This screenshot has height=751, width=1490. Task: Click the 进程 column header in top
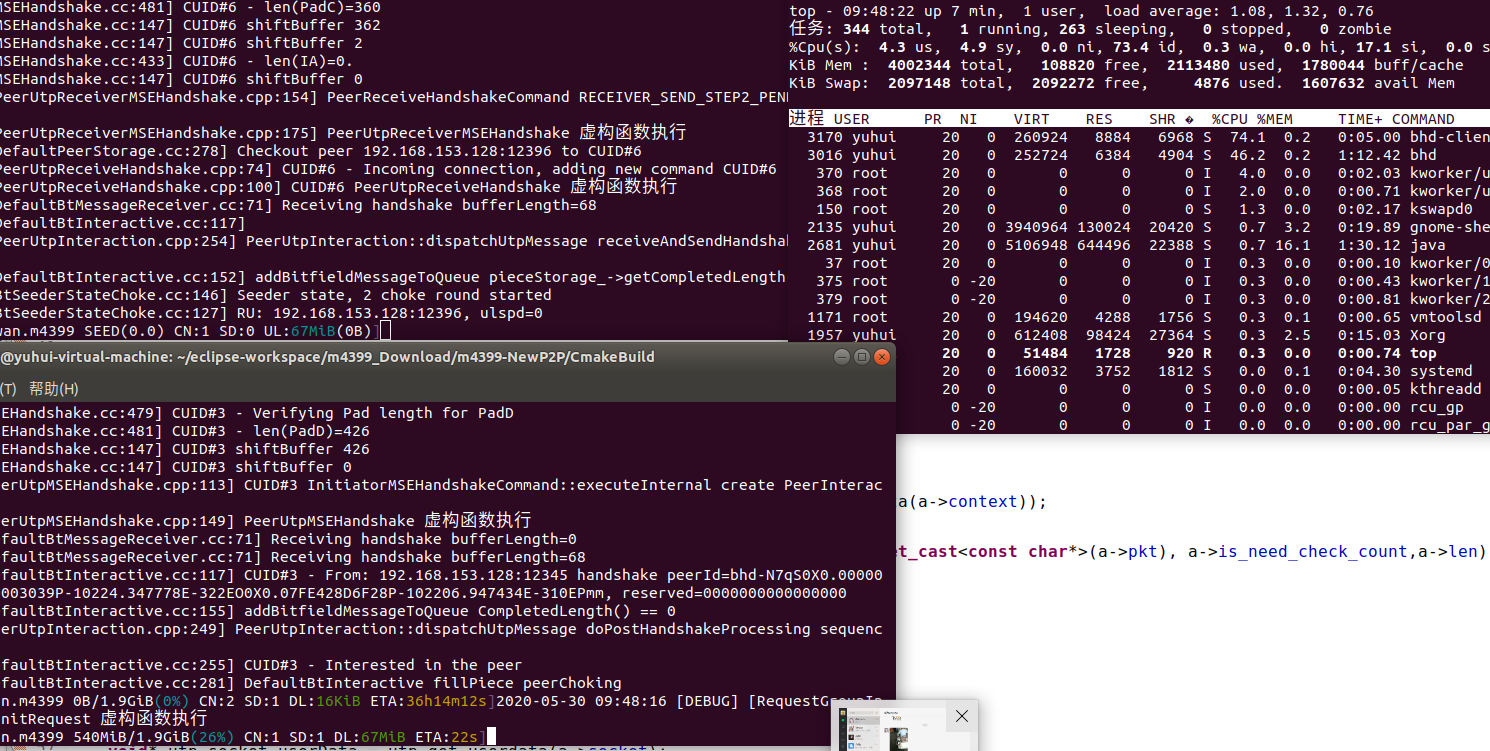[806, 118]
